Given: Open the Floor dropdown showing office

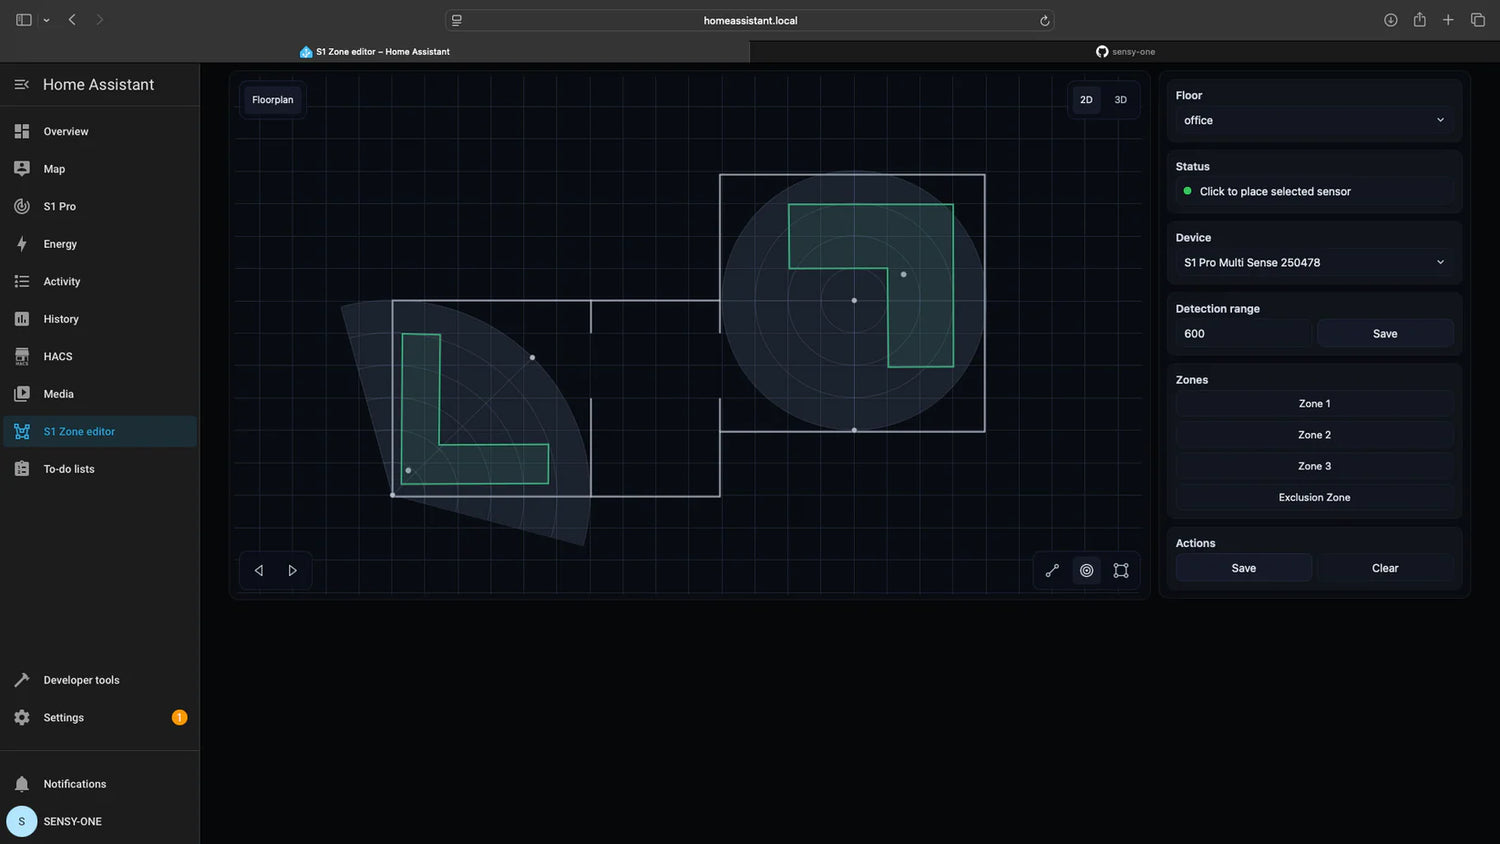Looking at the screenshot, I should [x=1313, y=120].
